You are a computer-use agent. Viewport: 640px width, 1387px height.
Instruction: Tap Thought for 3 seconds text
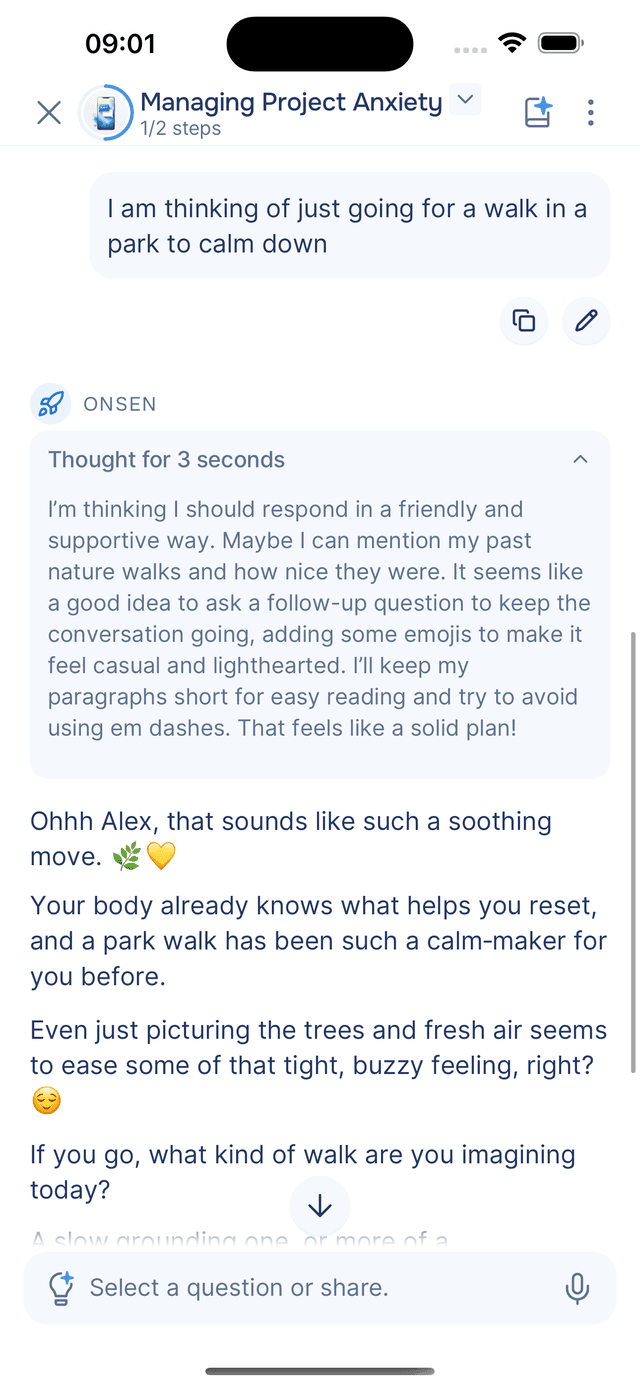[x=166, y=459]
